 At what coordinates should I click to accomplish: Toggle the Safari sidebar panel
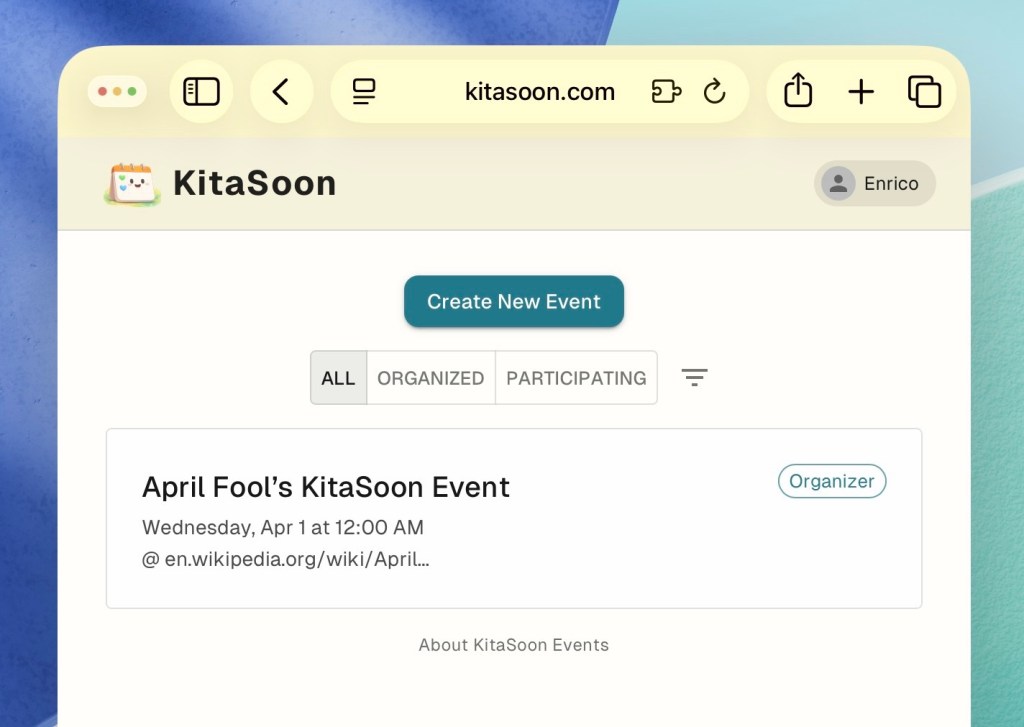click(x=201, y=92)
